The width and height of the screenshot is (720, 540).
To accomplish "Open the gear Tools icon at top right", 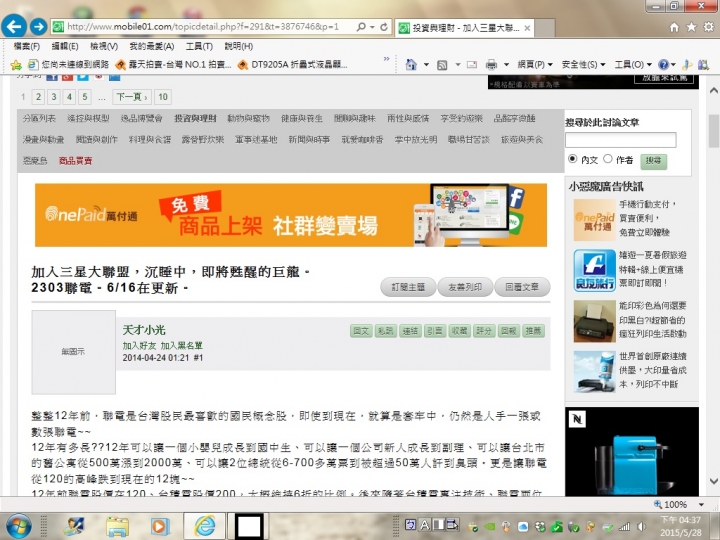I will (x=709, y=27).
